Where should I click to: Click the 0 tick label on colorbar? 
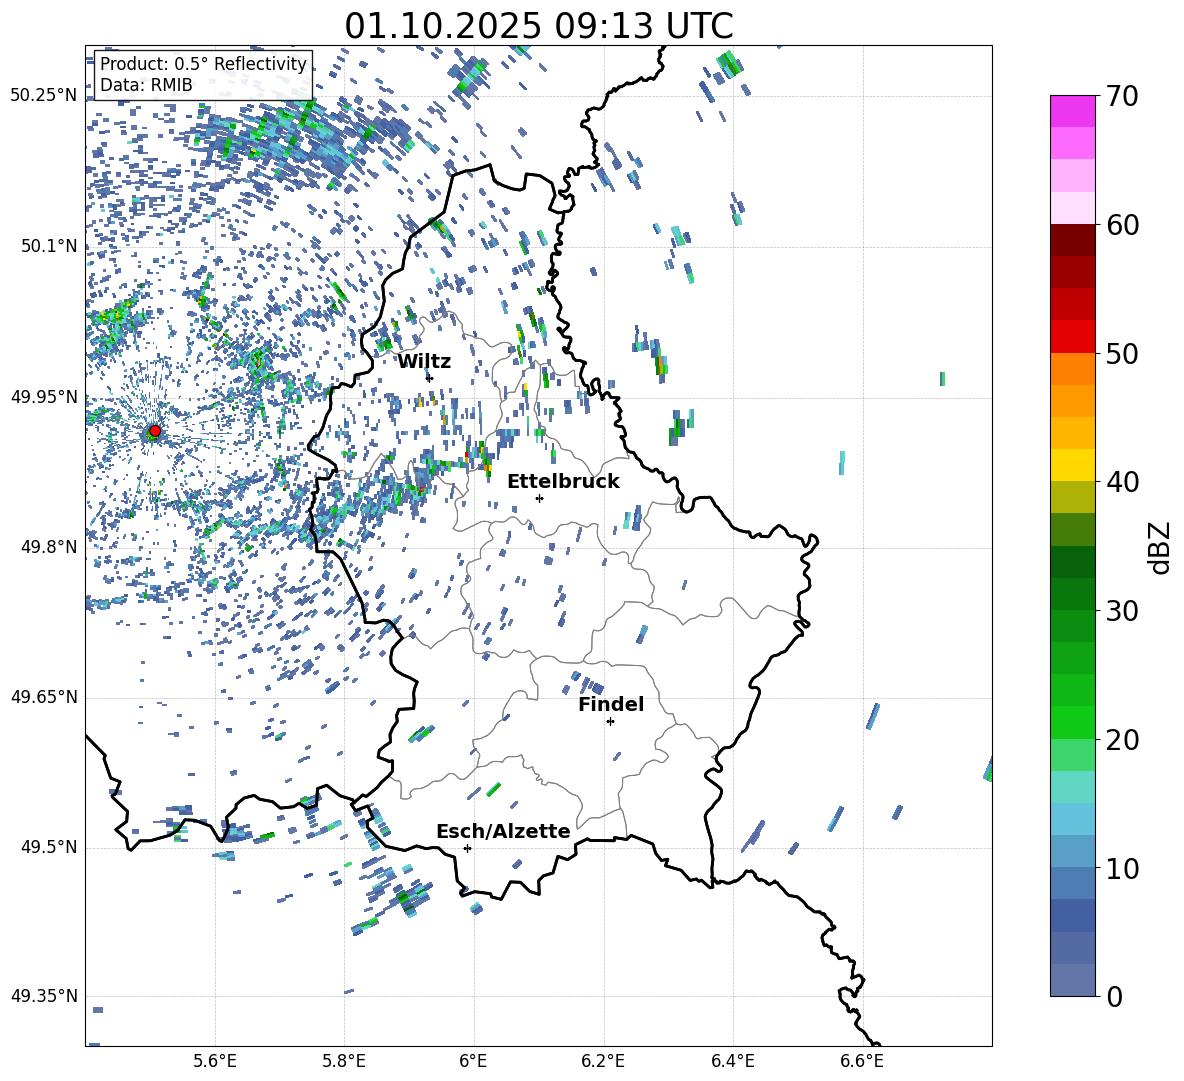[1113, 996]
